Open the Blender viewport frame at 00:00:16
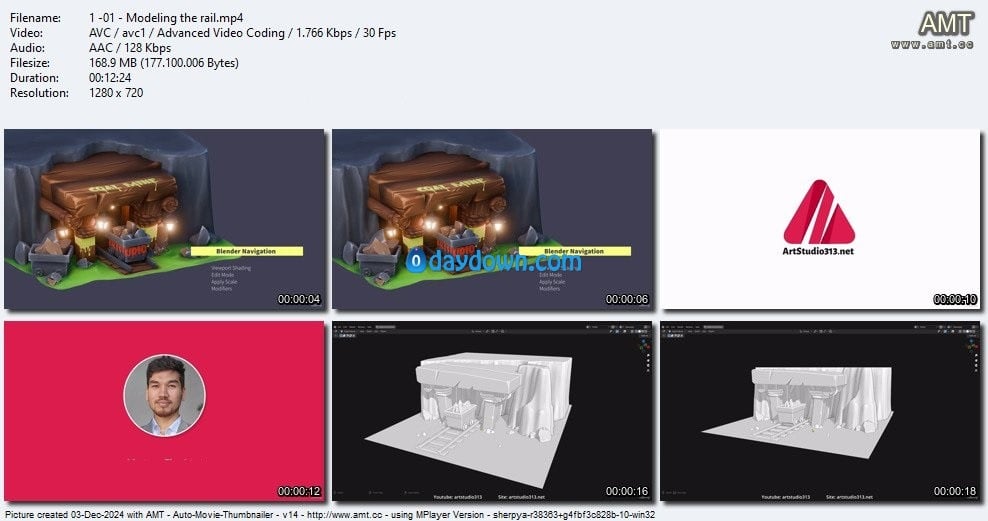Viewport: 988px width, 521px height. pos(492,411)
